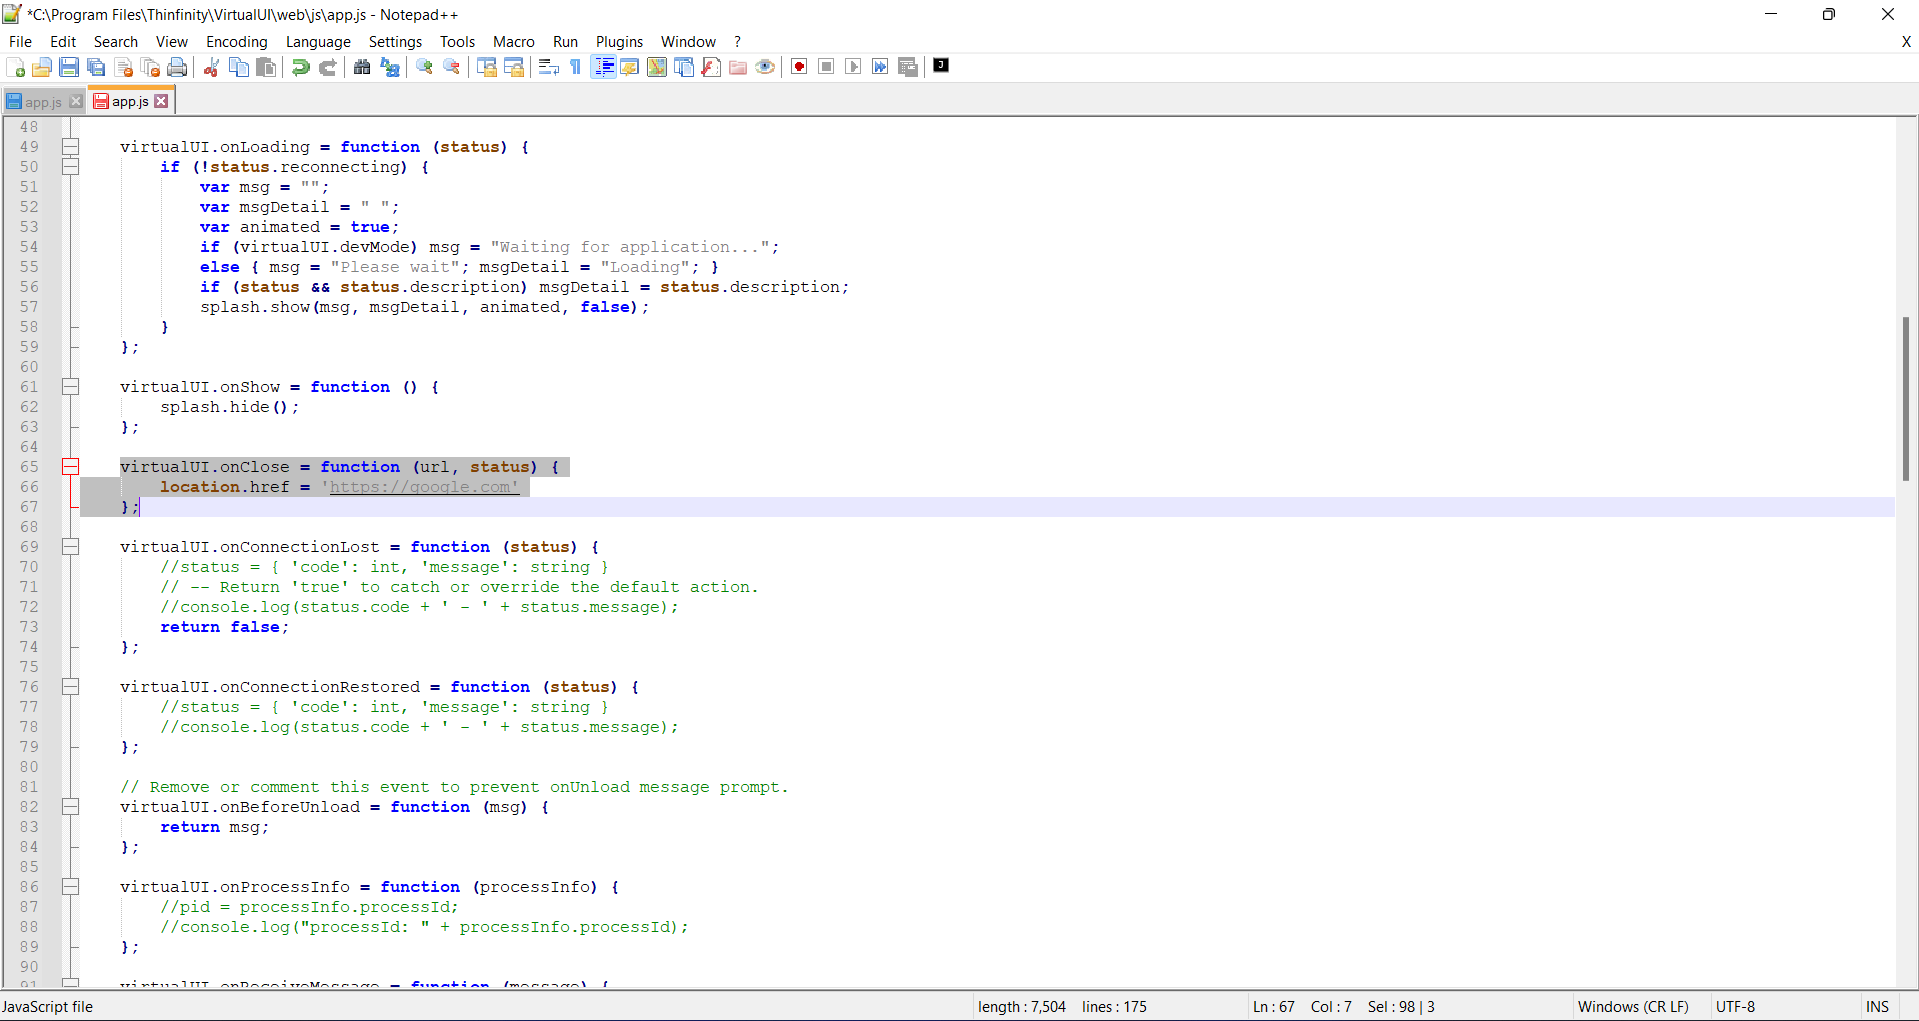Image resolution: width=1919 pixels, height=1021 pixels.
Task: Click the black J plugin toolbar icon
Action: (x=941, y=66)
